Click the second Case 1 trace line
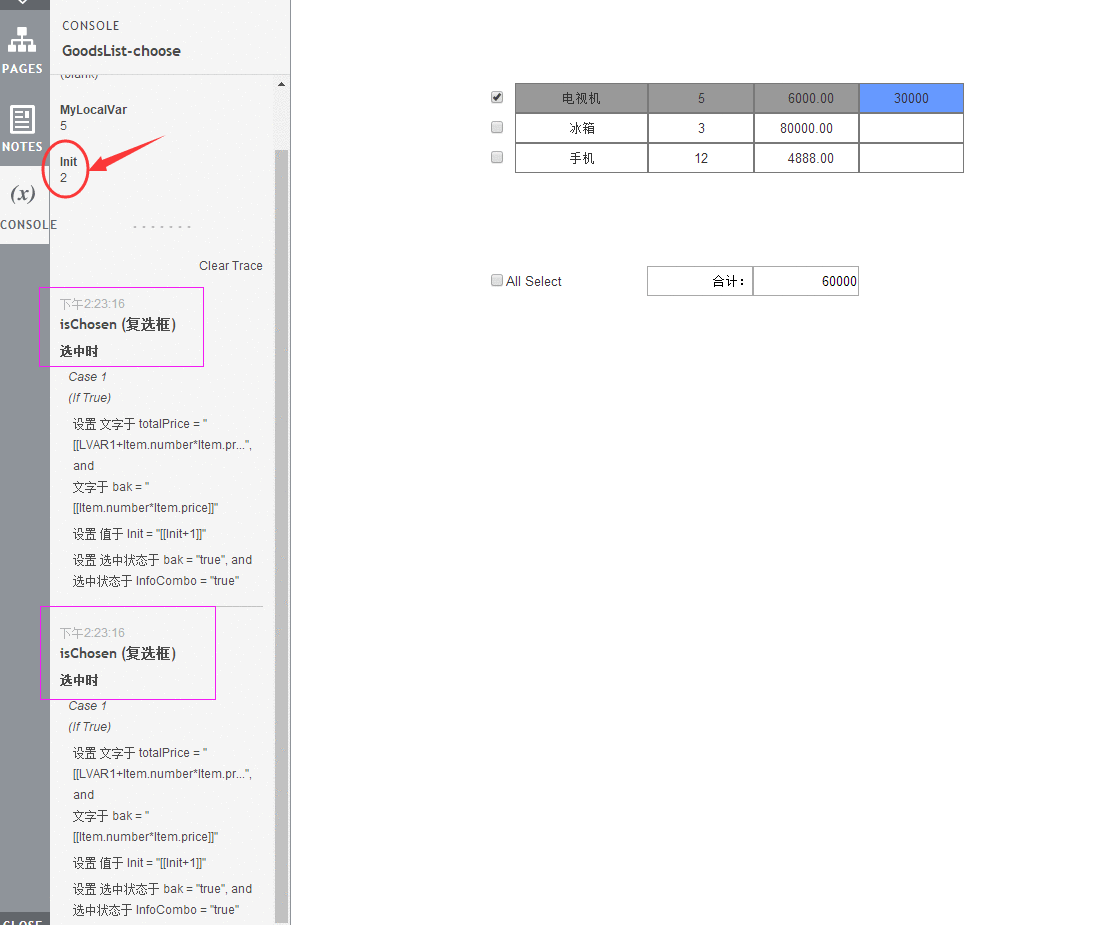The image size is (1108, 925). pyautogui.click(x=87, y=706)
